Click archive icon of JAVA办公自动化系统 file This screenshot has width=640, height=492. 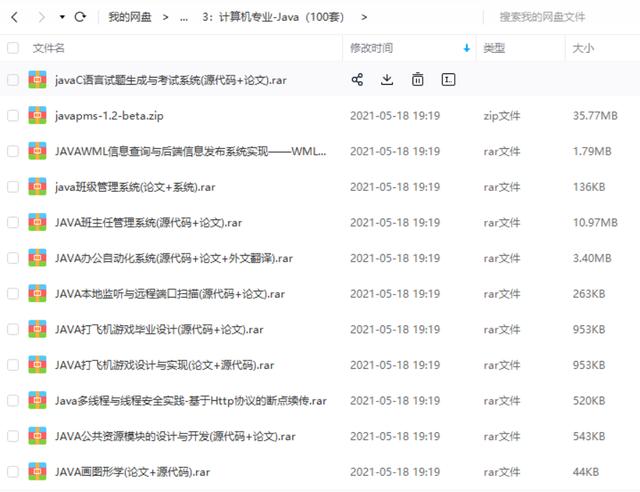tap(37, 258)
